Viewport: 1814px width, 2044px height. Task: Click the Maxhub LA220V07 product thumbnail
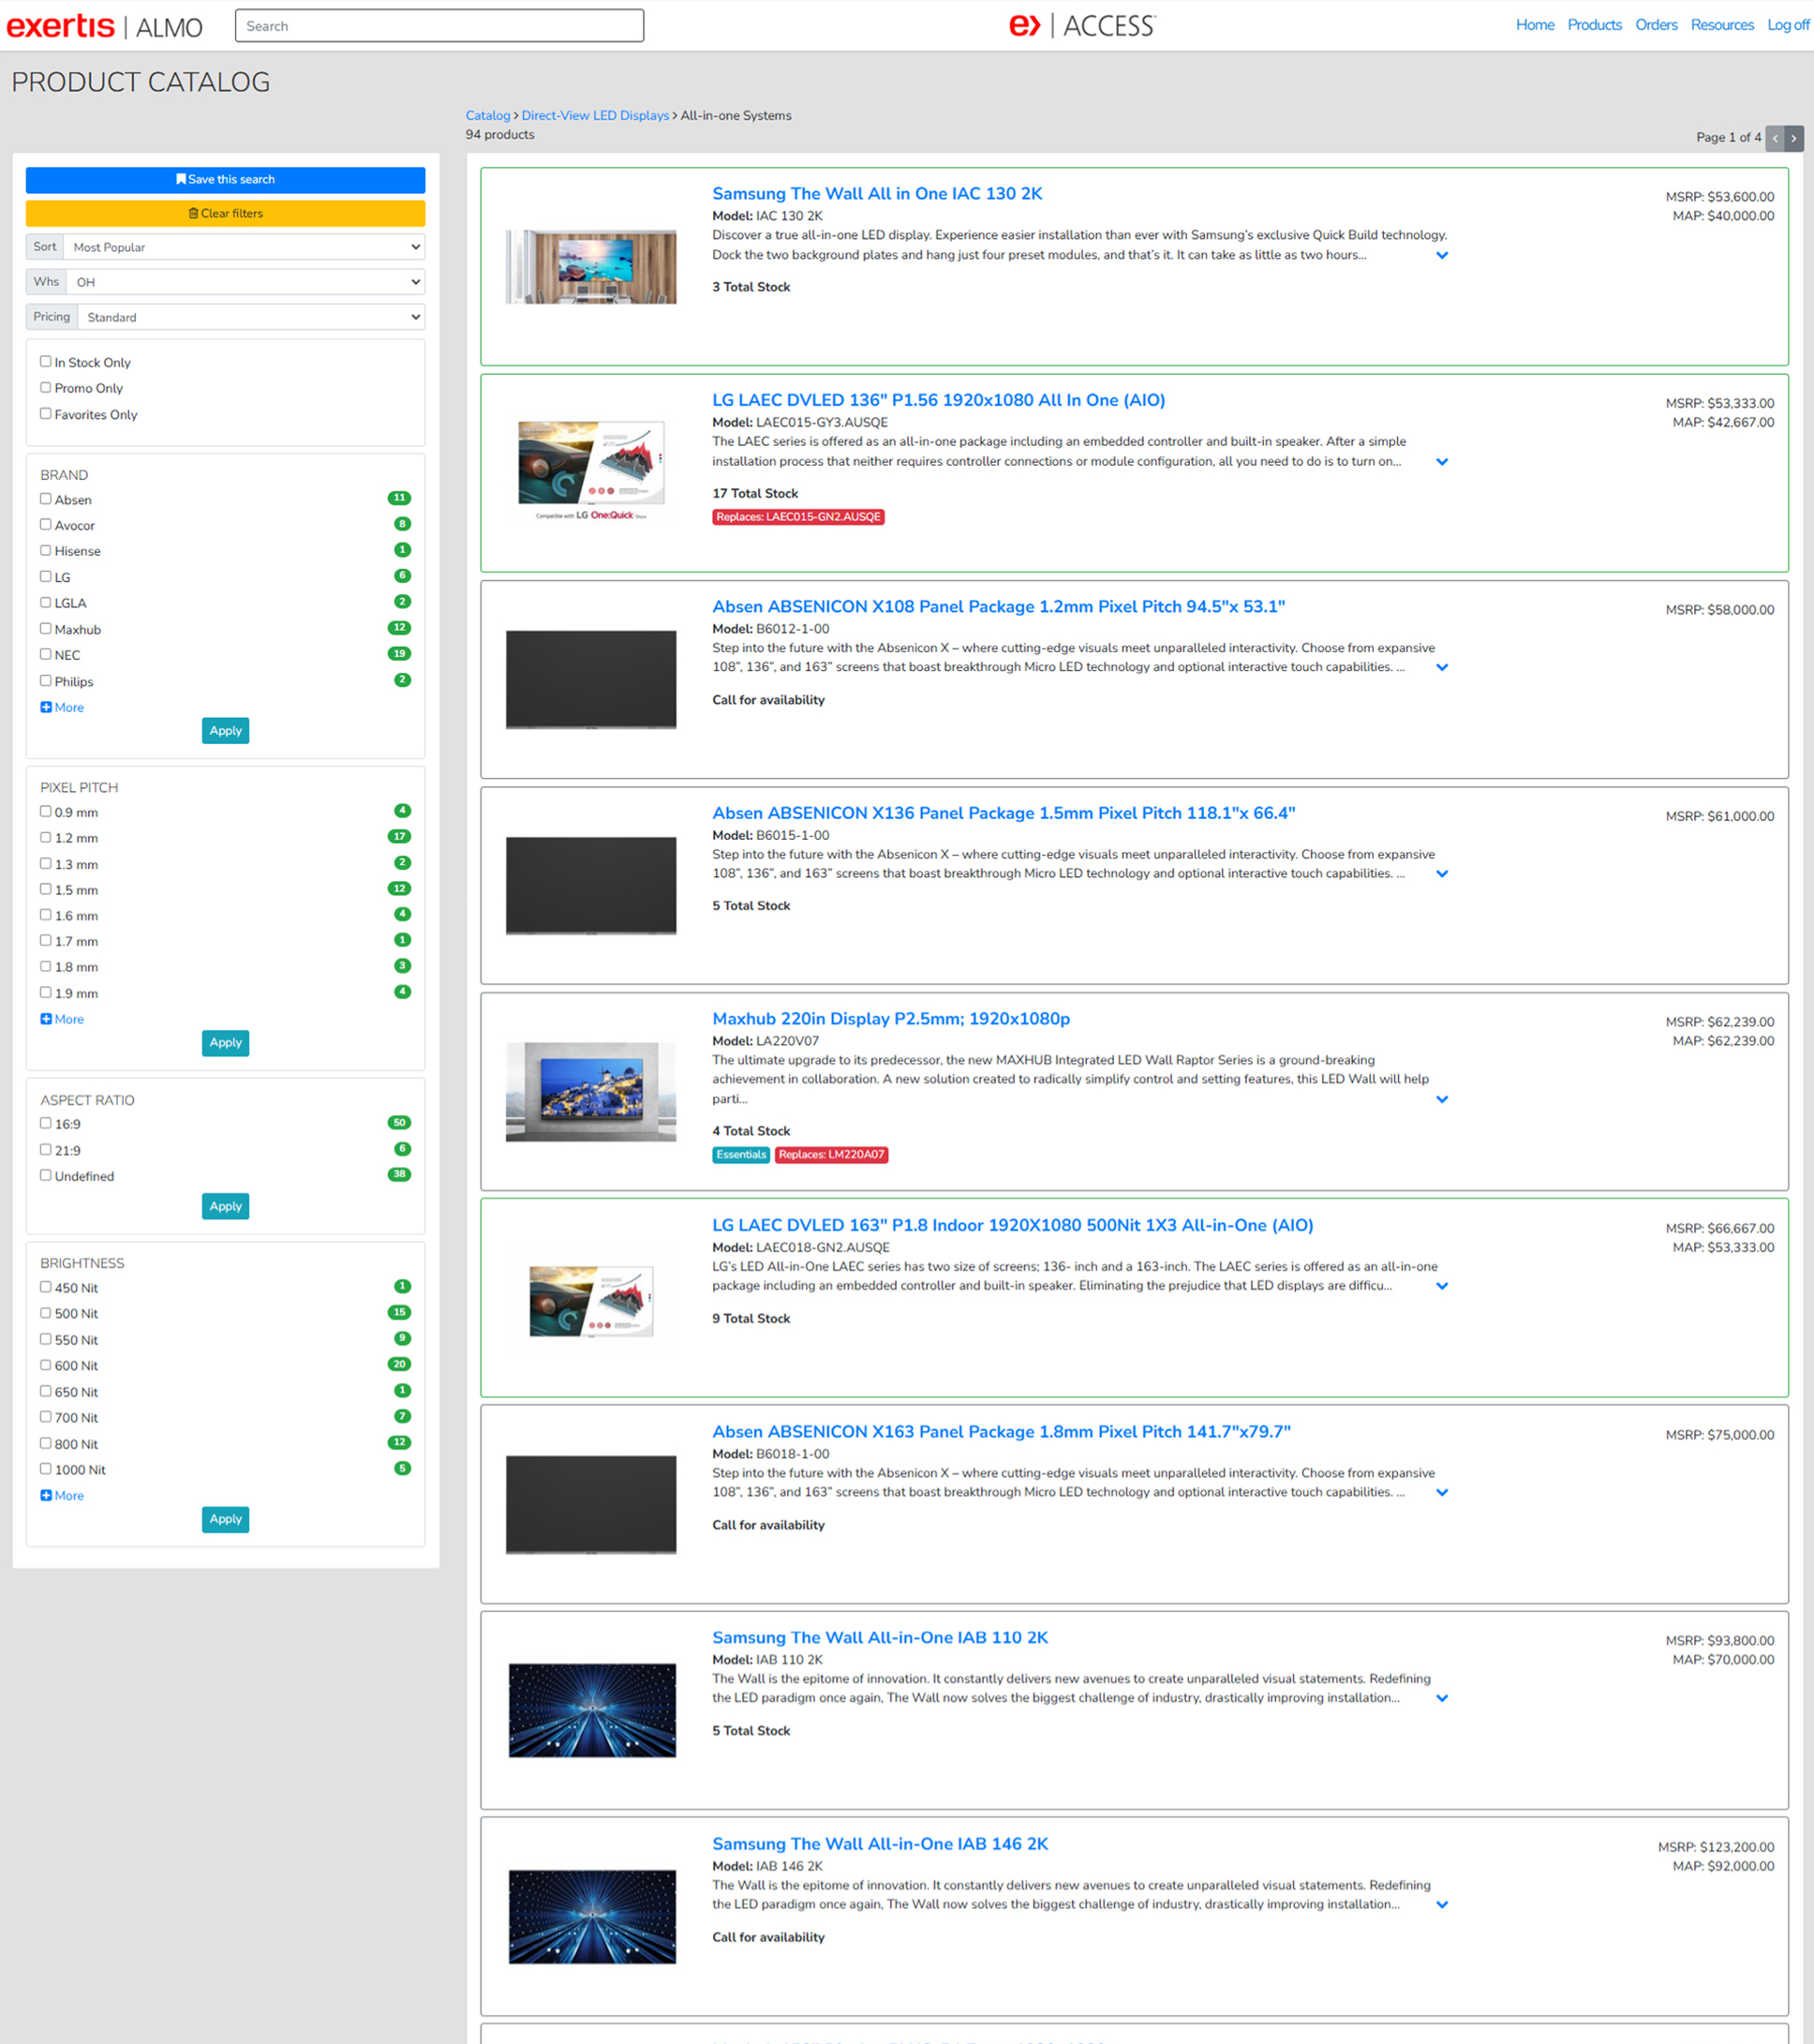(591, 1092)
